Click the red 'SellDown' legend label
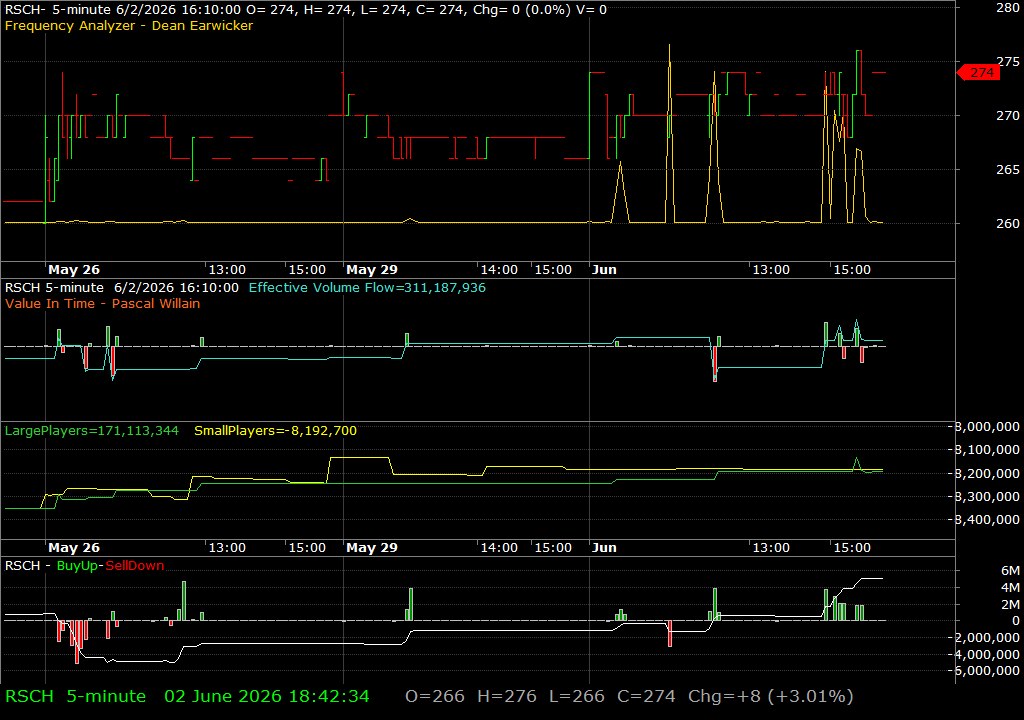The width and height of the screenshot is (1024, 720). click(x=135, y=566)
